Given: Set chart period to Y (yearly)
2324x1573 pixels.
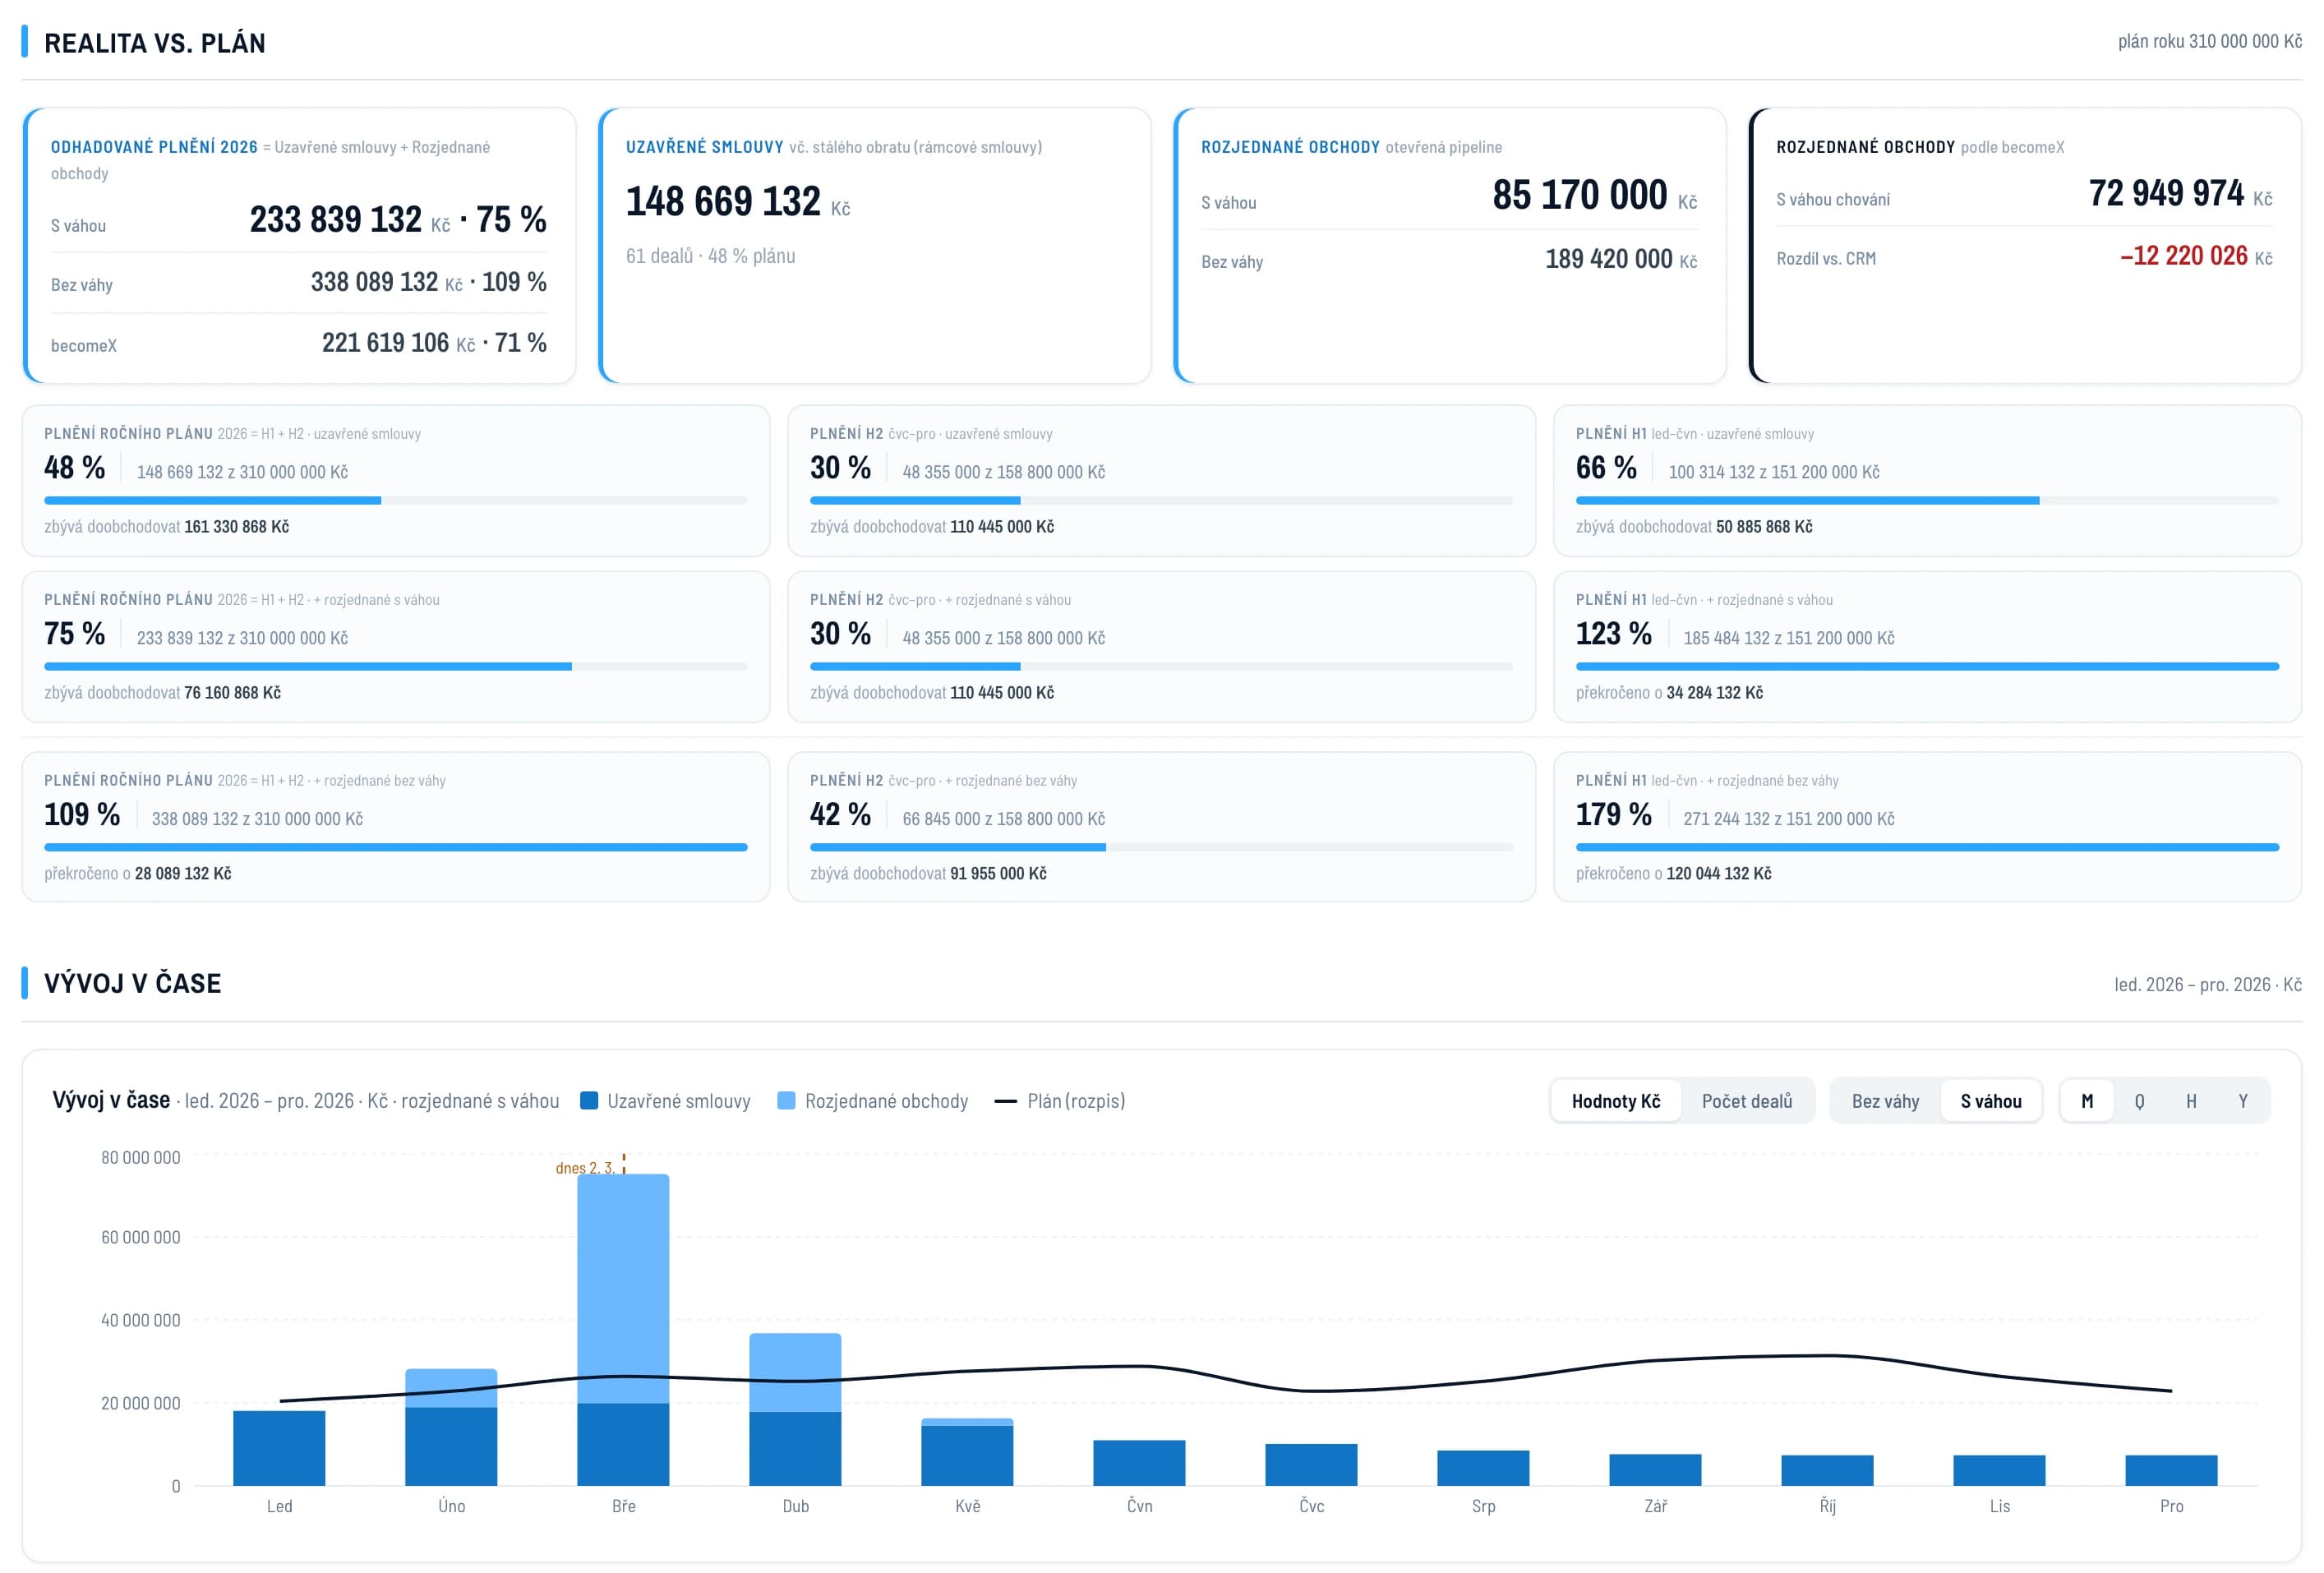Looking at the screenshot, I should coord(2243,1101).
